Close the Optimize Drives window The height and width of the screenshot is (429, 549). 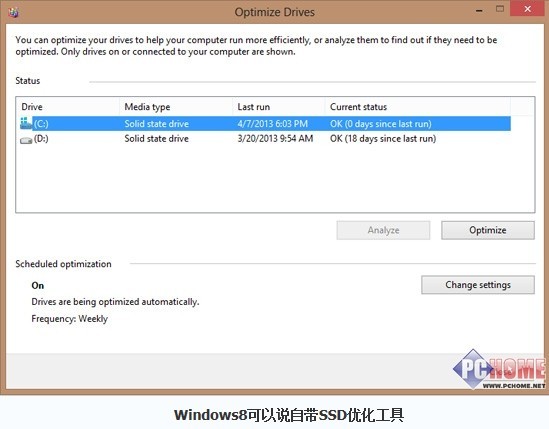527,9
